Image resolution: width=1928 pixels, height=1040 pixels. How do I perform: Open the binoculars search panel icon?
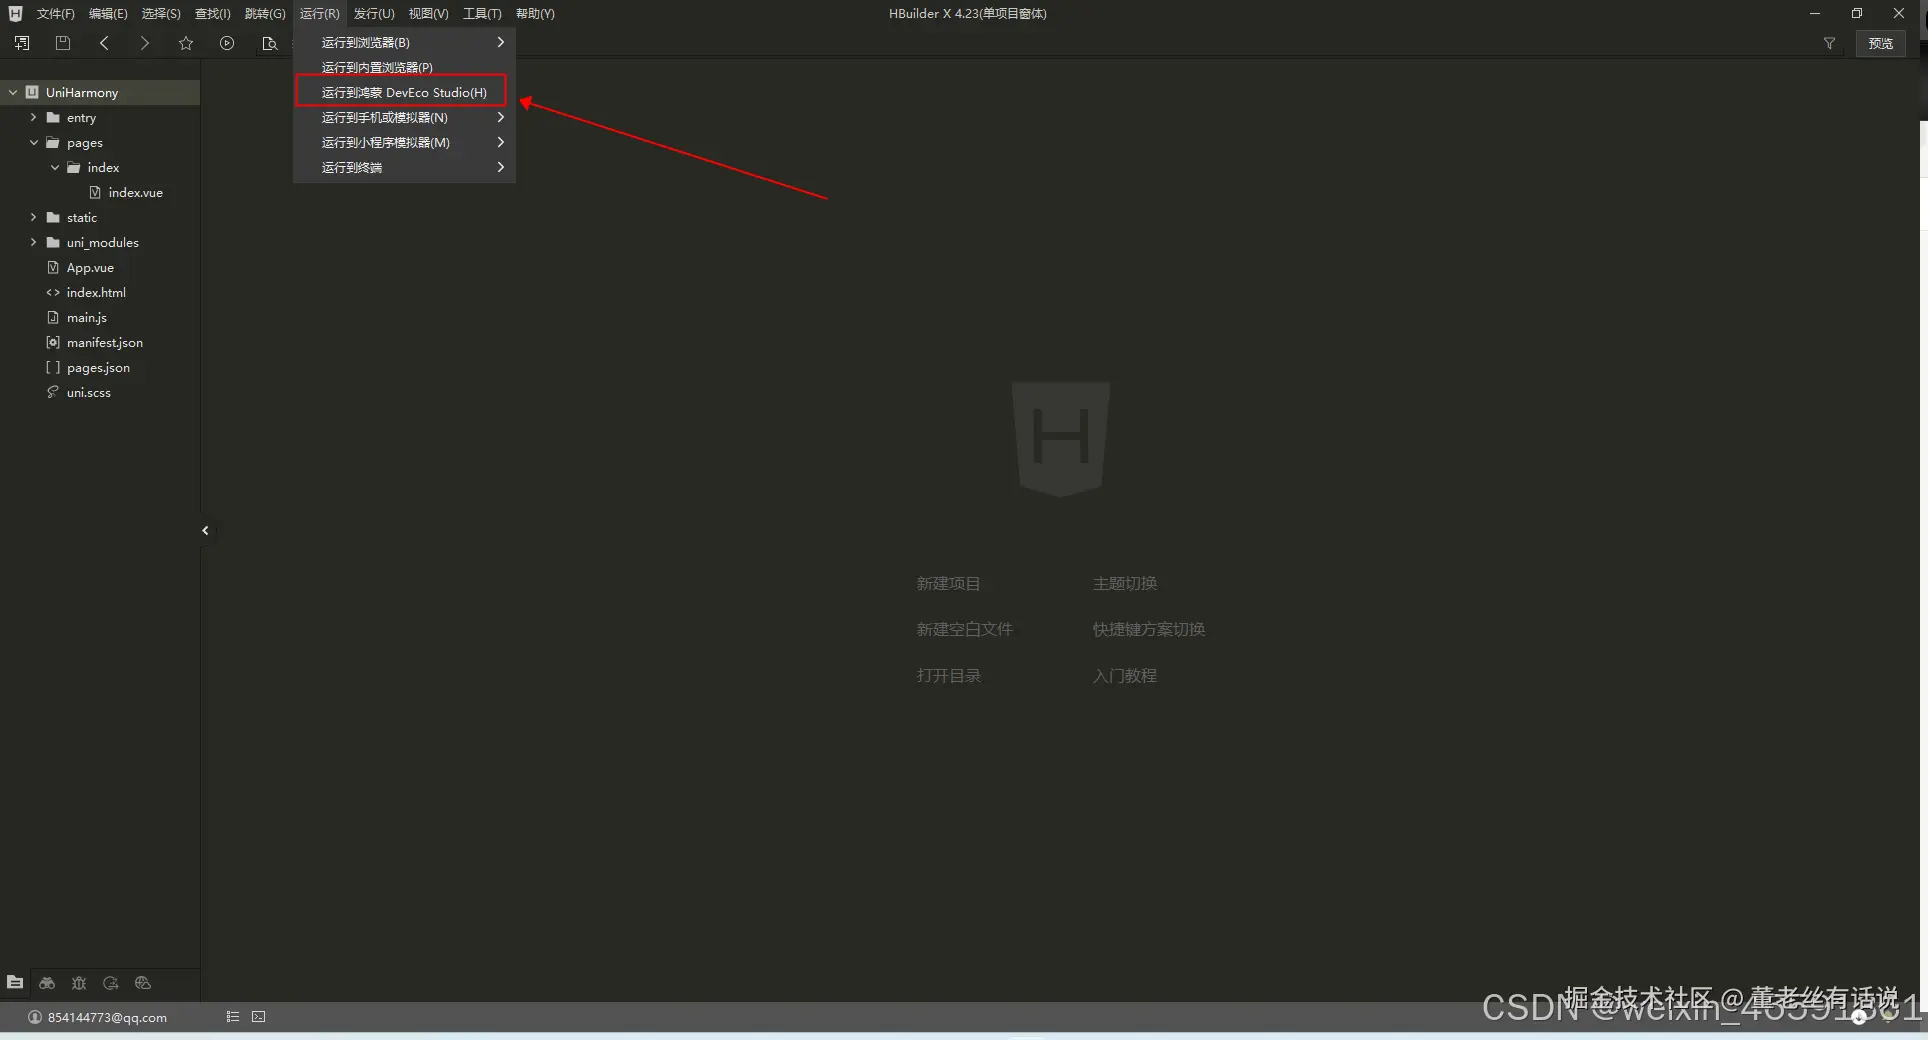click(x=47, y=983)
